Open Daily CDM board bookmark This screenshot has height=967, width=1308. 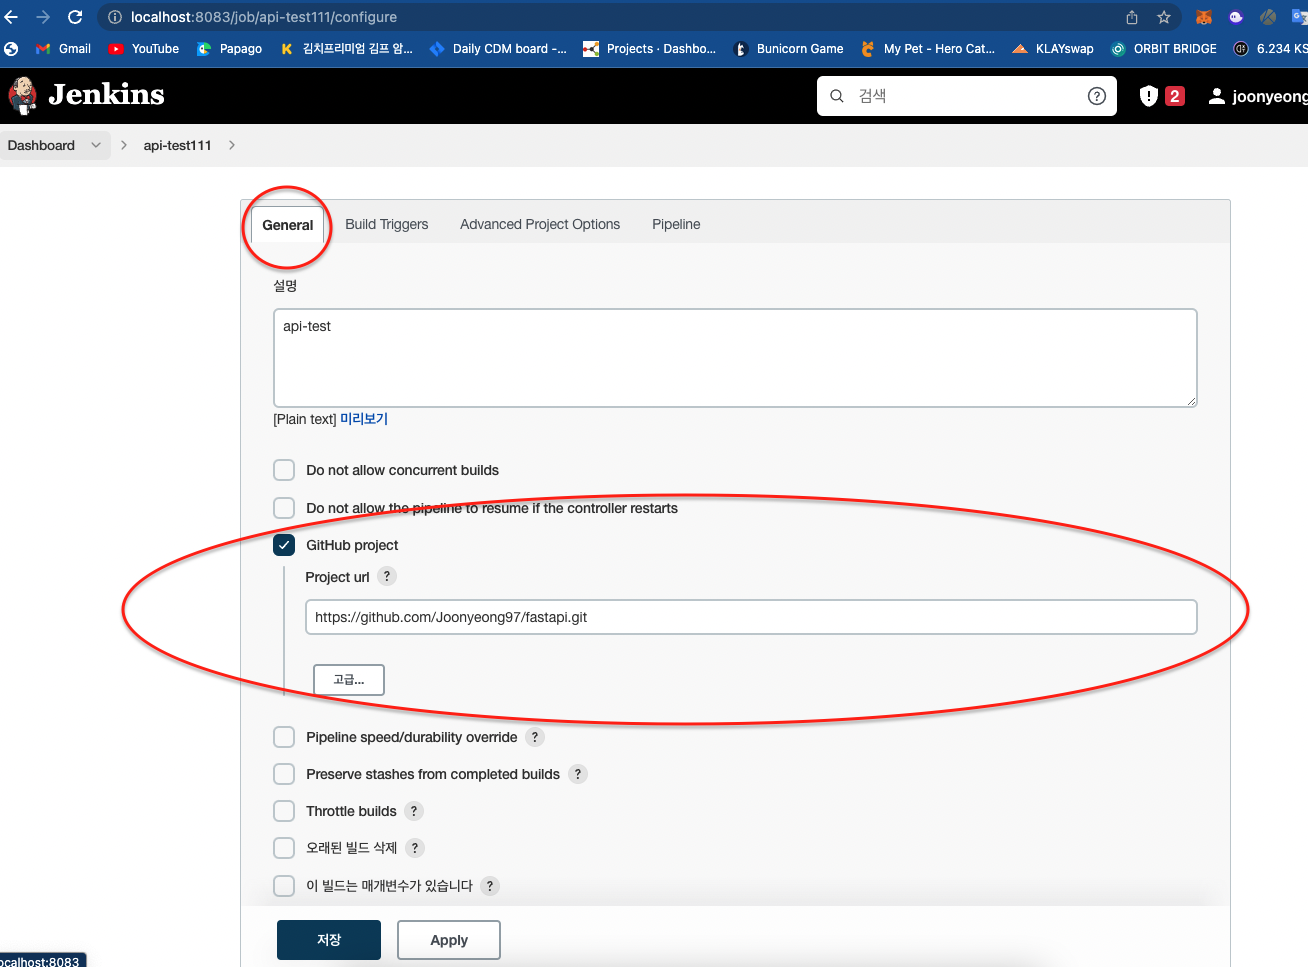click(498, 48)
